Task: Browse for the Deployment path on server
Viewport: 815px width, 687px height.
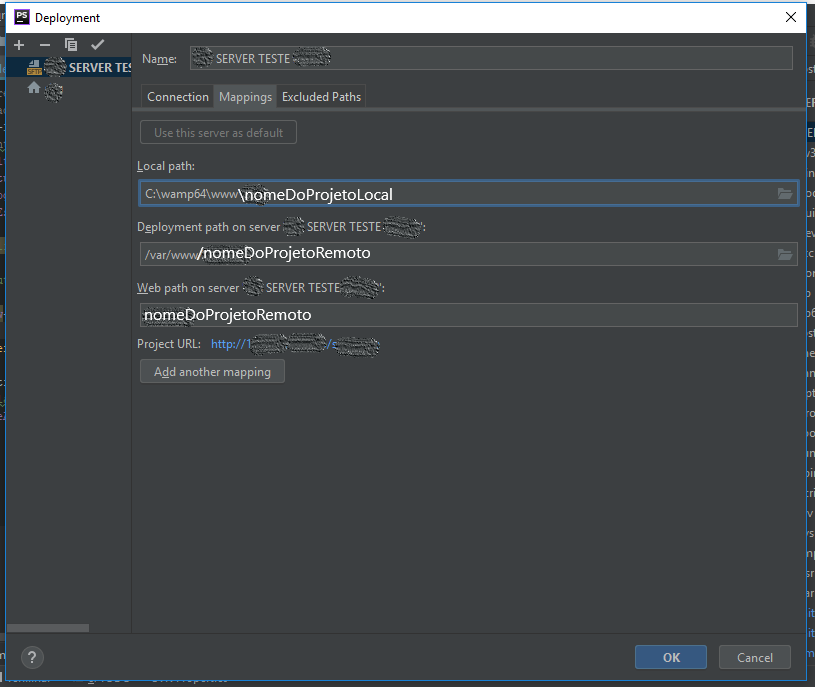Action: [x=785, y=254]
